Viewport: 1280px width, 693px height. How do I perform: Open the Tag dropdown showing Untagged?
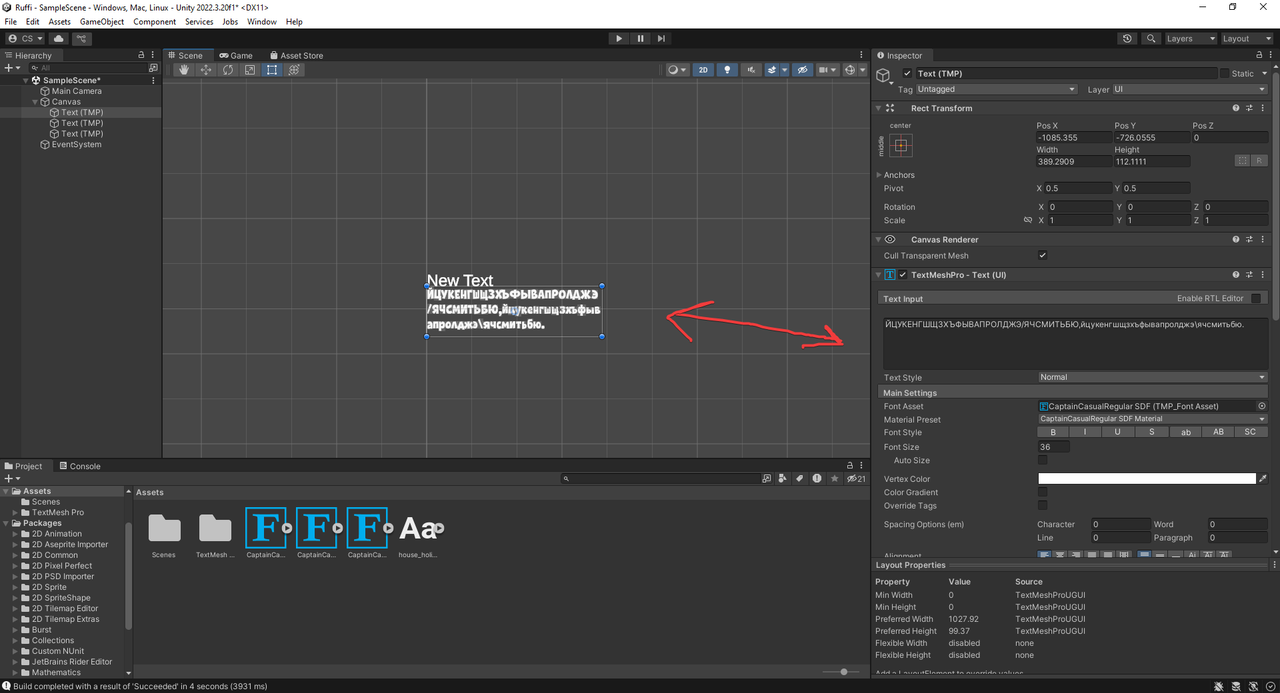[x=996, y=89]
